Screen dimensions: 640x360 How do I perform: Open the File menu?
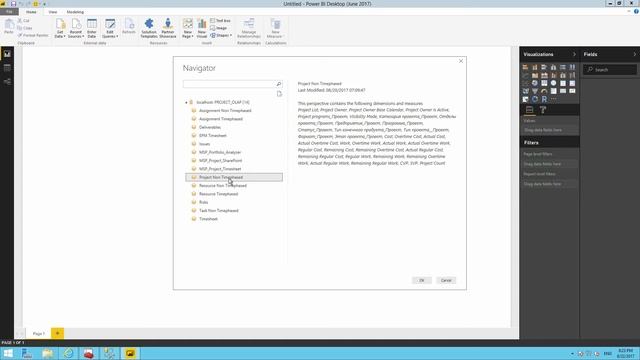point(9,12)
